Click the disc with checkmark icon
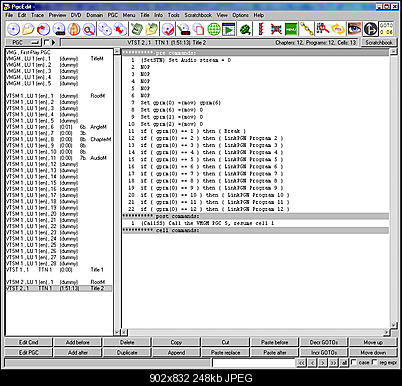The image size is (402, 386). (x=168, y=29)
